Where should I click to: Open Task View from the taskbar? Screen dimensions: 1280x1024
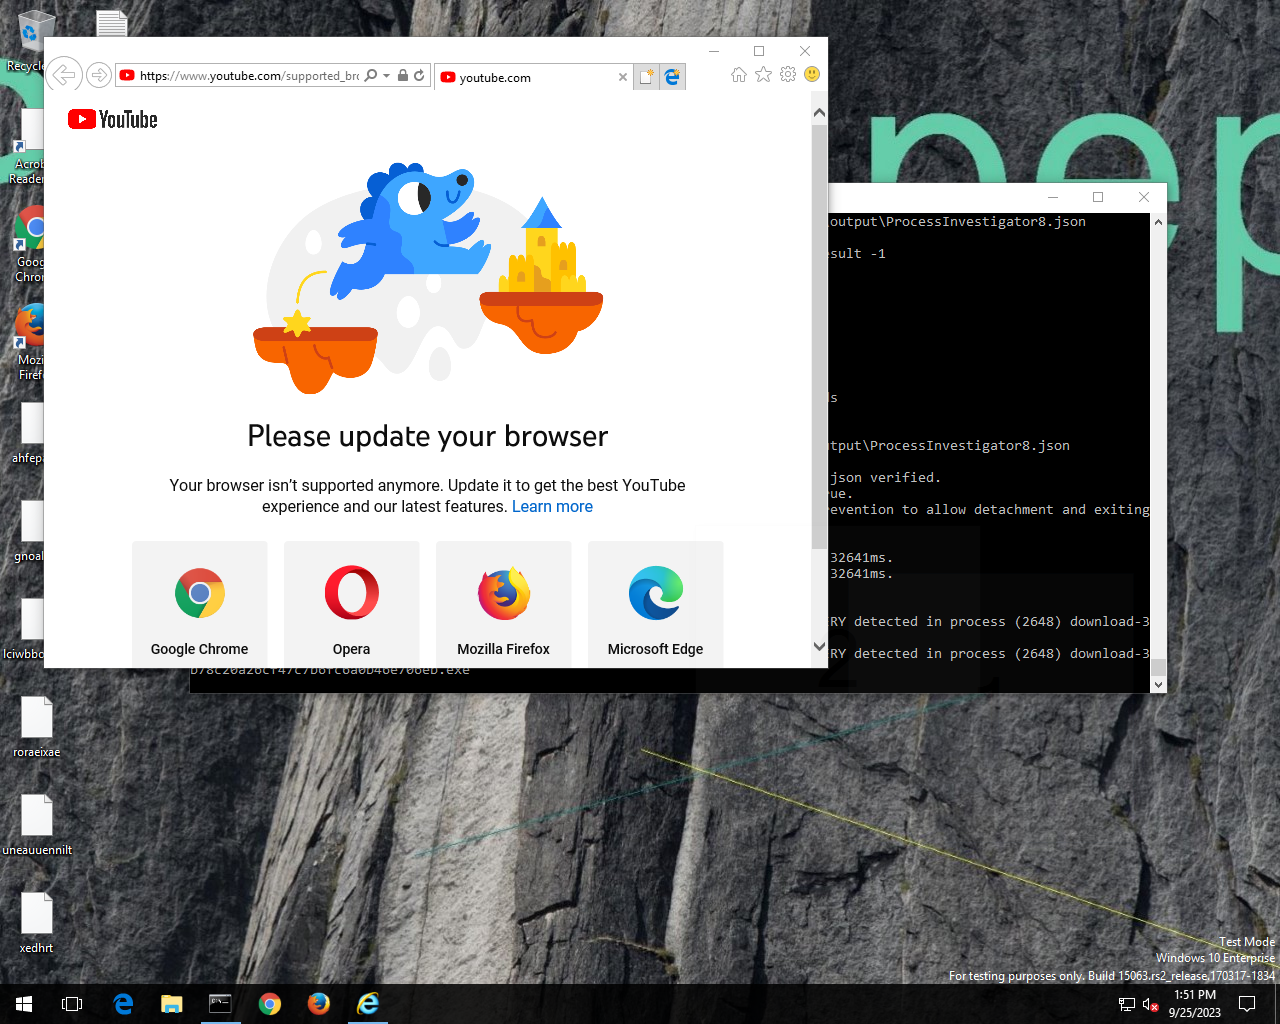(x=72, y=1004)
